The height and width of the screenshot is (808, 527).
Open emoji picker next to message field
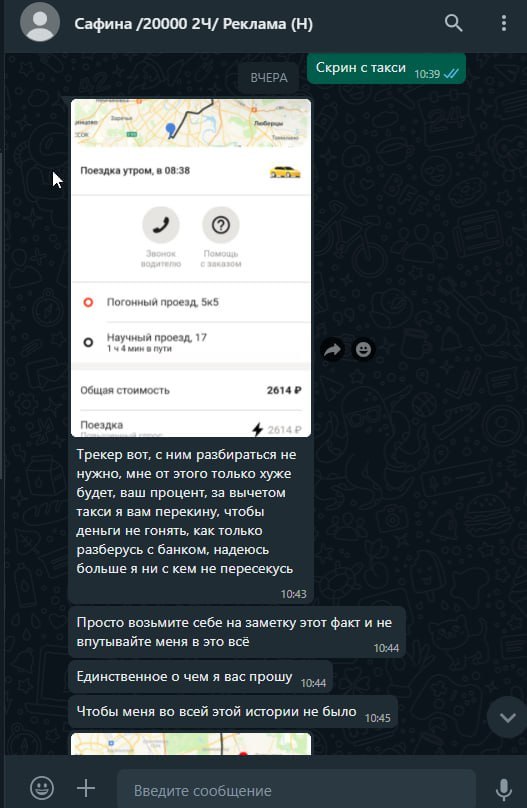coord(42,788)
